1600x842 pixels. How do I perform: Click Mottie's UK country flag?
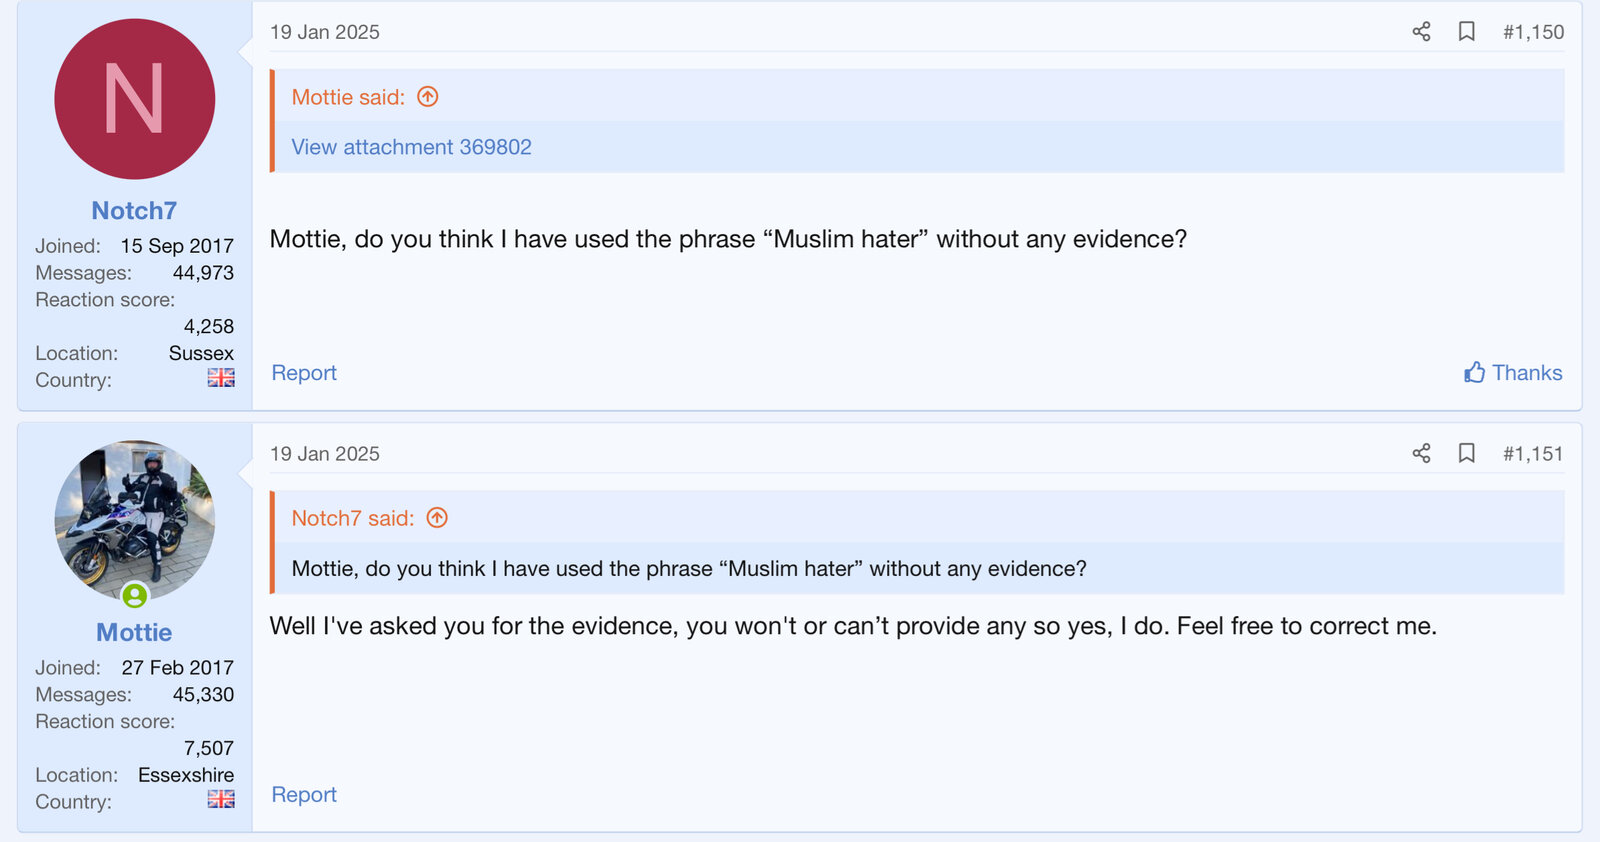221,799
